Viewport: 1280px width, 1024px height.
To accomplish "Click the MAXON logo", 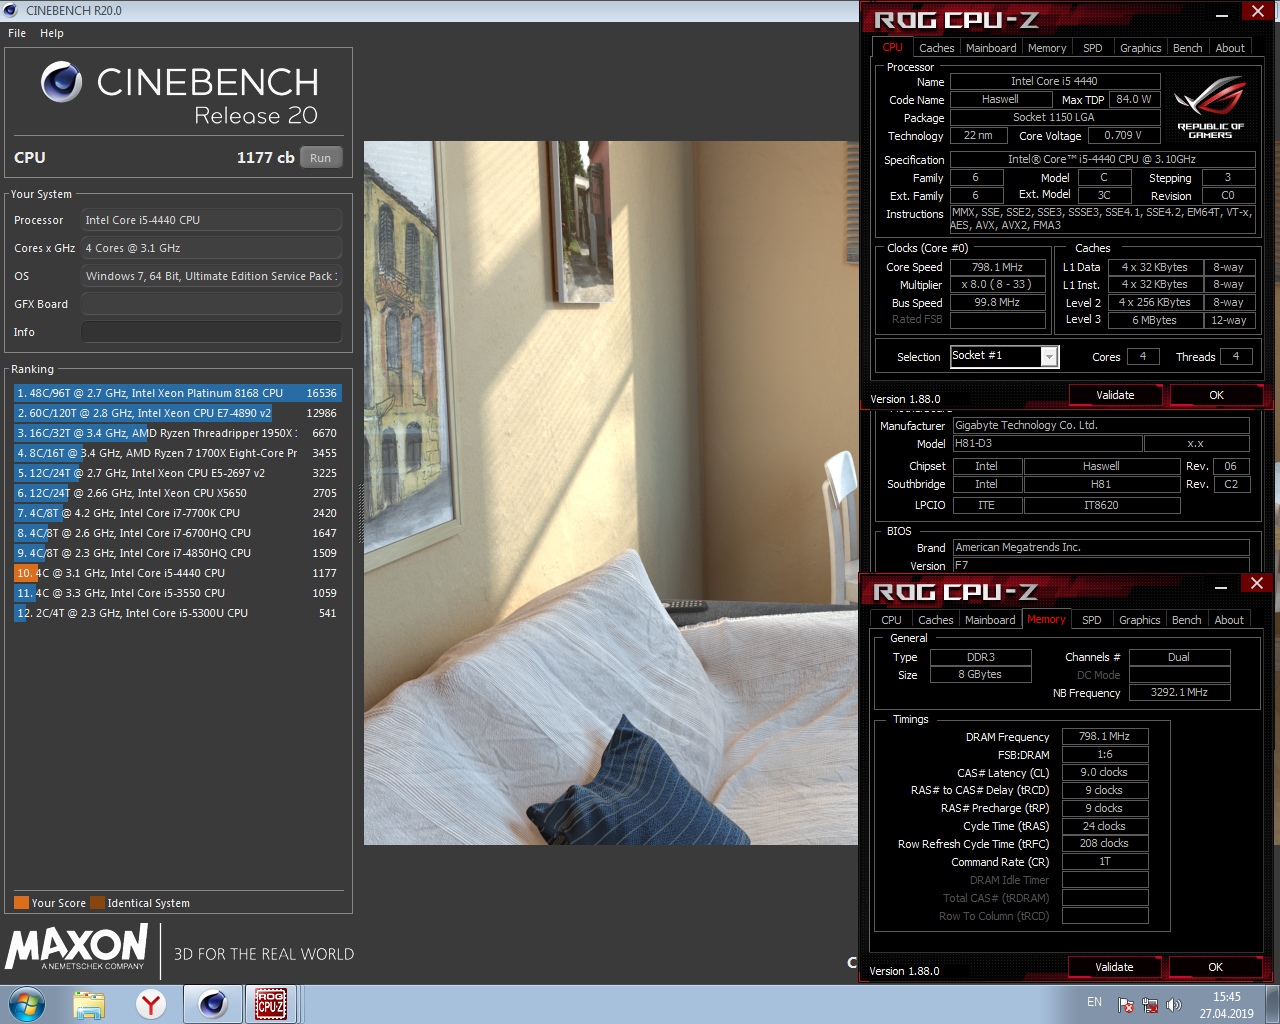I will pyautogui.click(x=77, y=947).
